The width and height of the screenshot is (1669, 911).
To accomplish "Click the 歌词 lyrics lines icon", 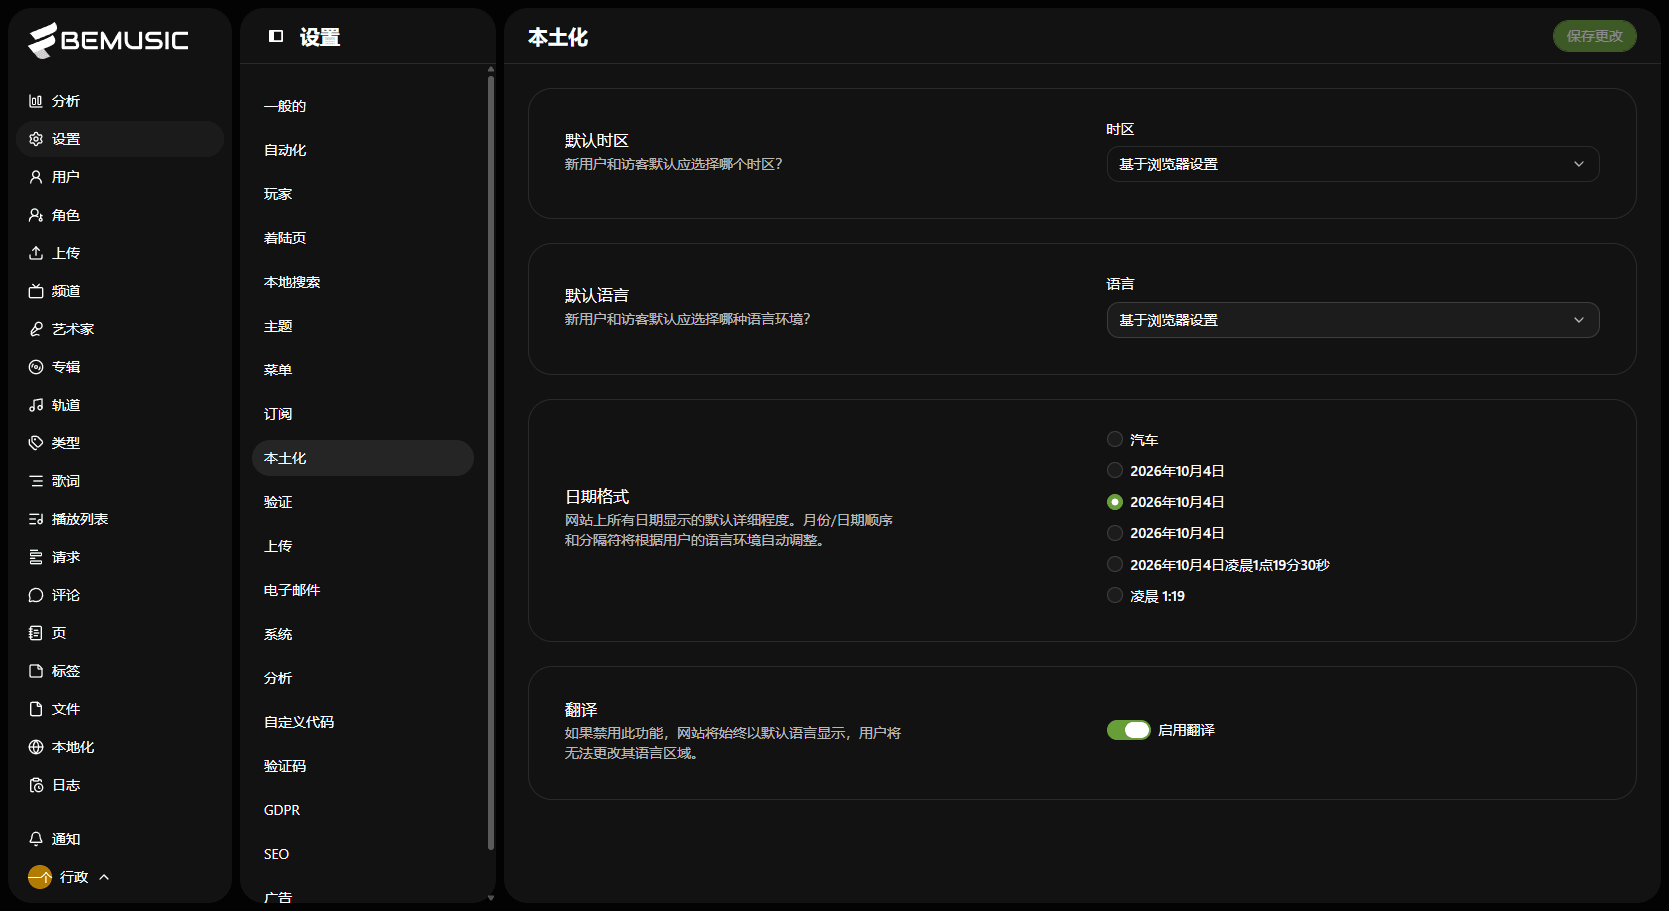I will click(x=36, y=481).
